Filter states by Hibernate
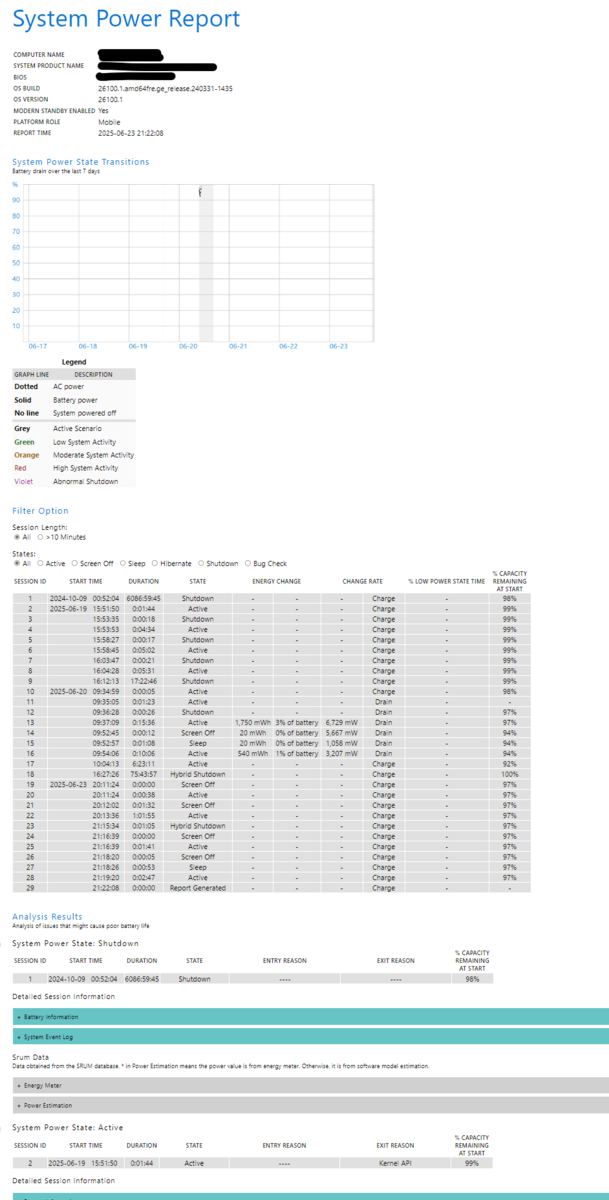This screenshot has width=609, height=1200. click(x=153, y=563)
